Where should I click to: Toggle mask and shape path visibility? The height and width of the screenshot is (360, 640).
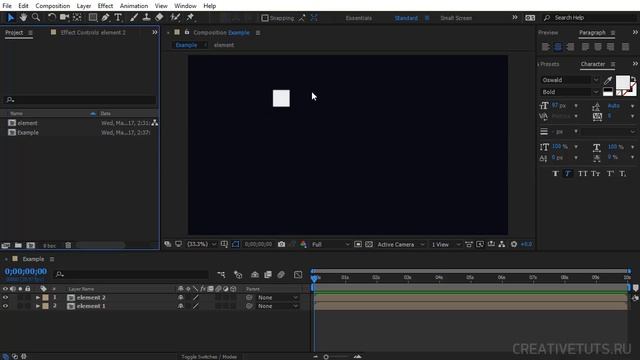point(236,244)
